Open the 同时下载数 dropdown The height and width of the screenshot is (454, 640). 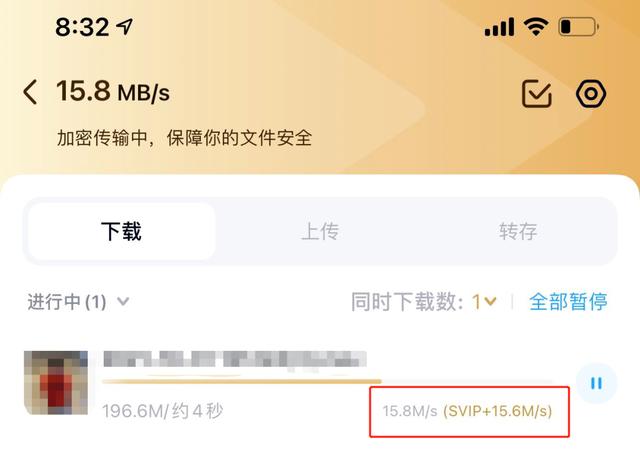click(x=484, y=302)
